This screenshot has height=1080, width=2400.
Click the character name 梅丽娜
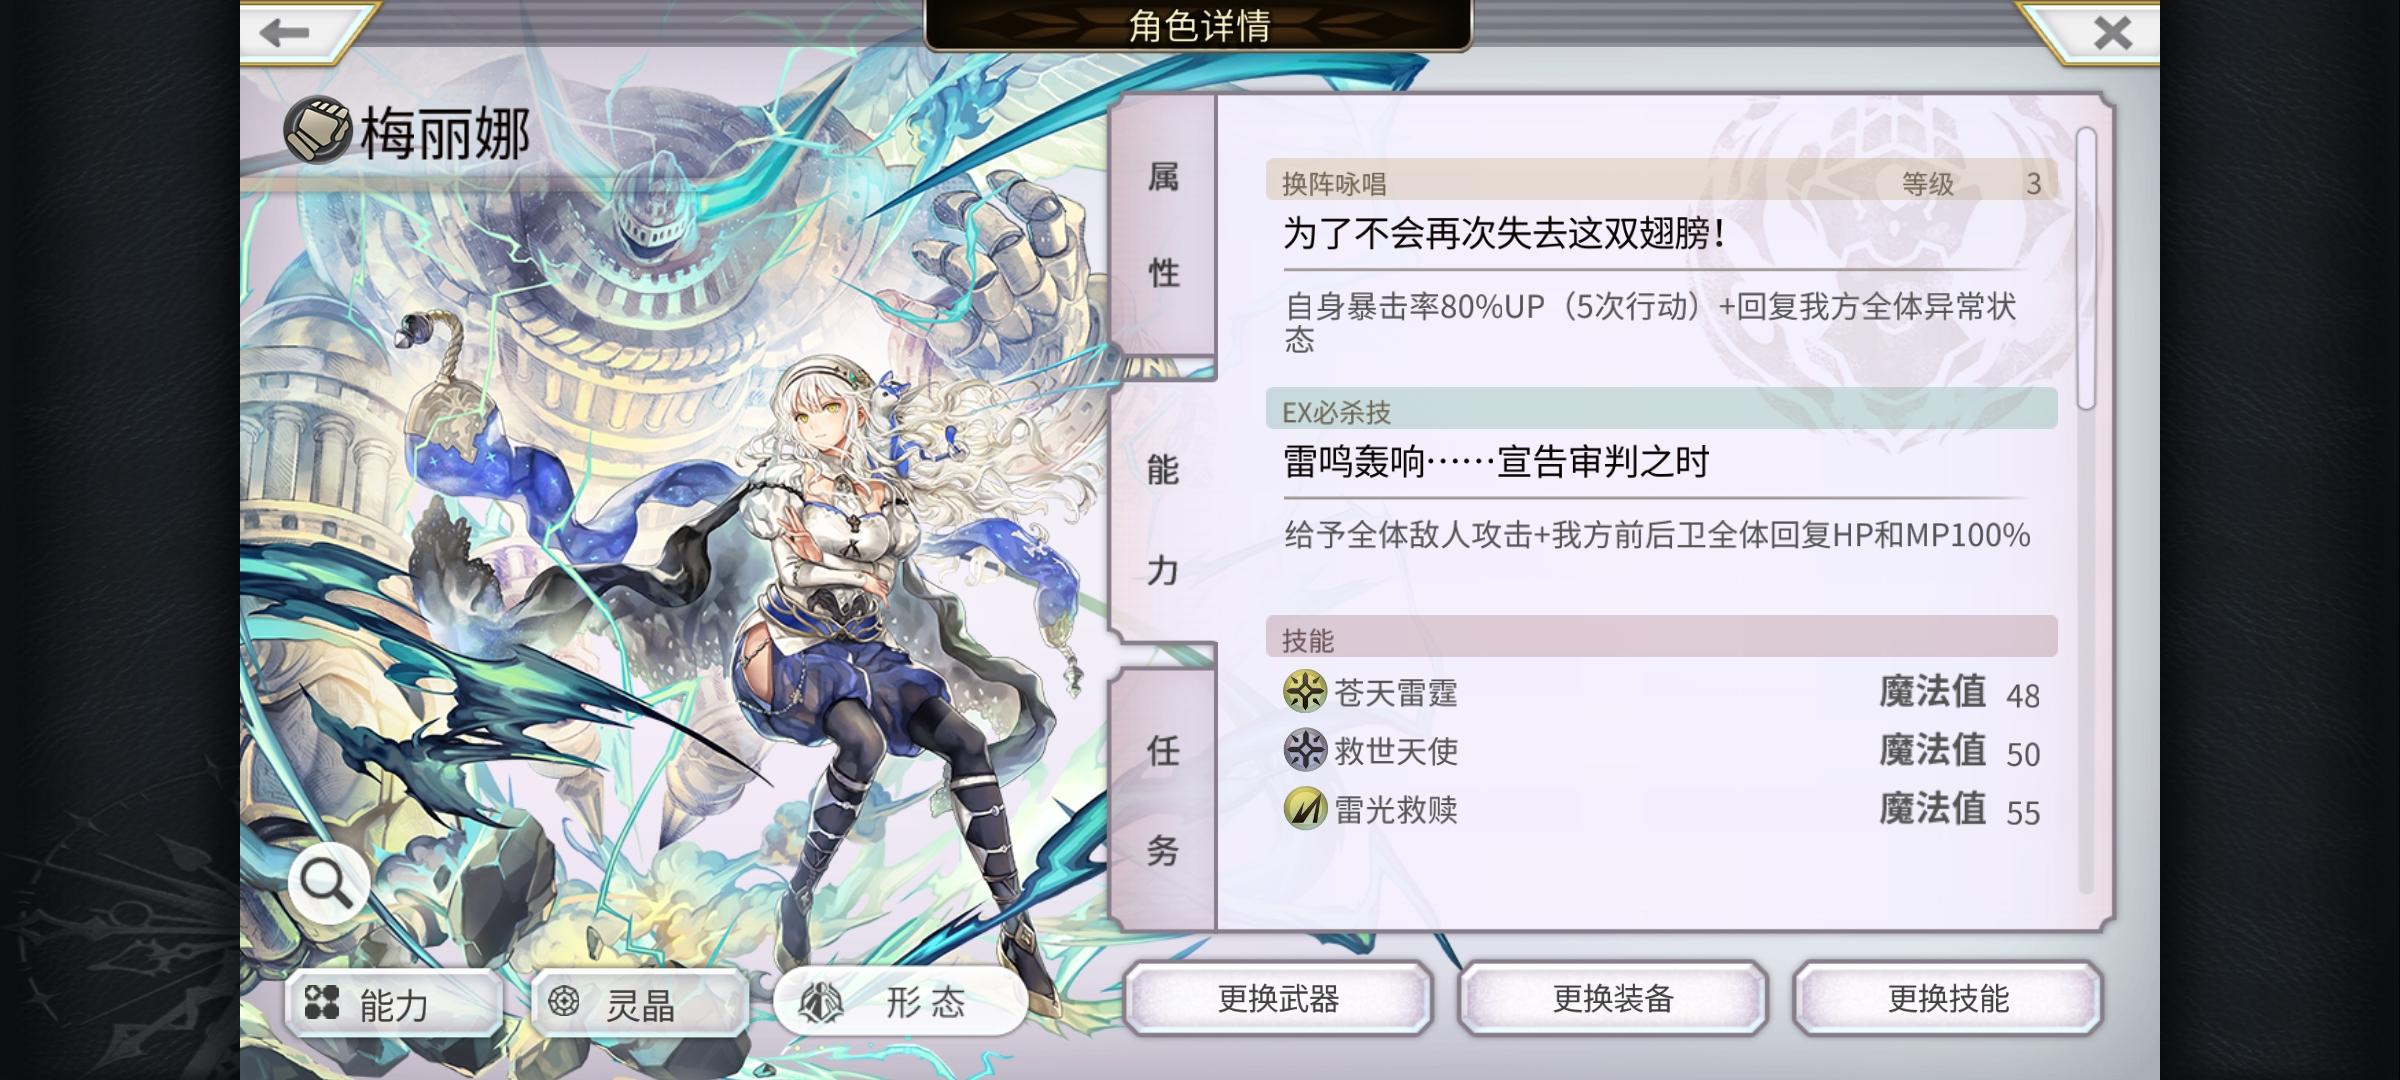pyautogui.click(x=445, y=133)
